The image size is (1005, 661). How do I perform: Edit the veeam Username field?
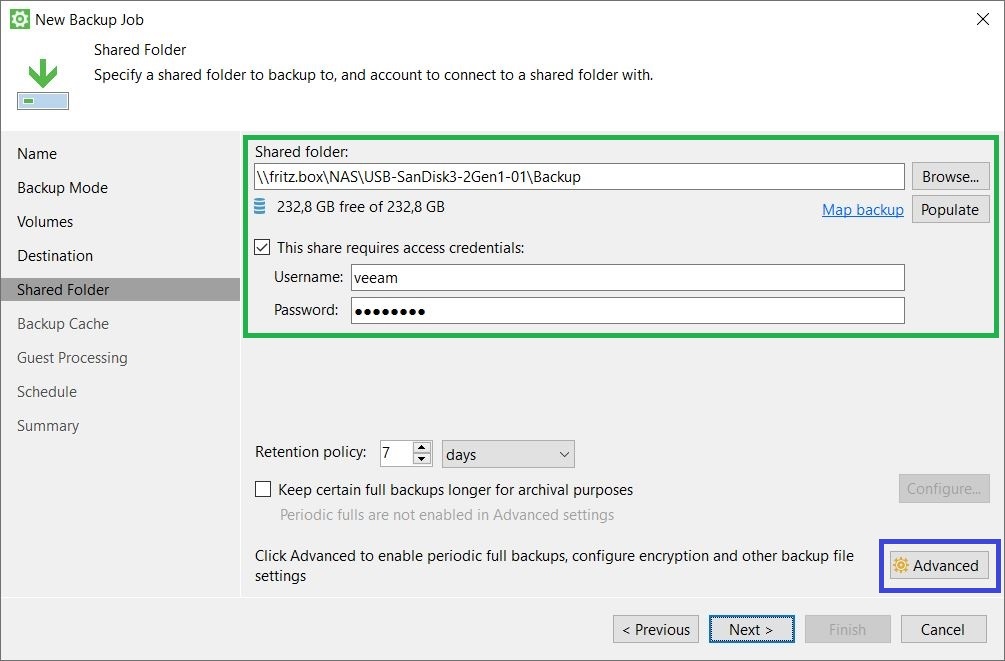[627, 278]
